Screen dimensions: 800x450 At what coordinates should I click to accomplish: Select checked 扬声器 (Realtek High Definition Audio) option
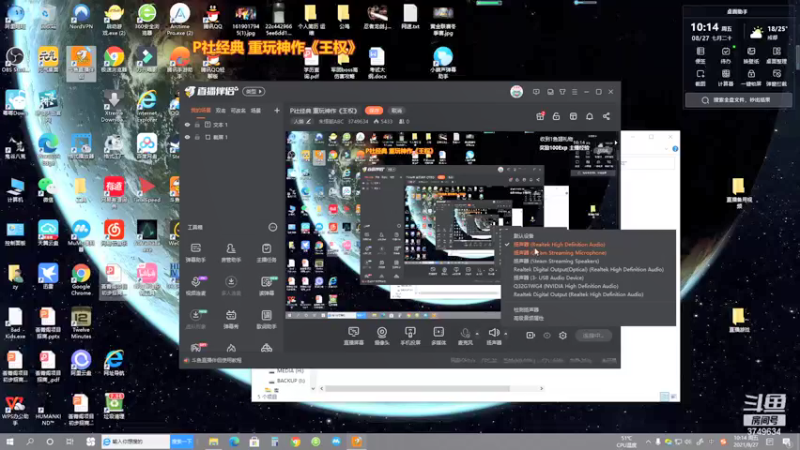tap(559, 244)
